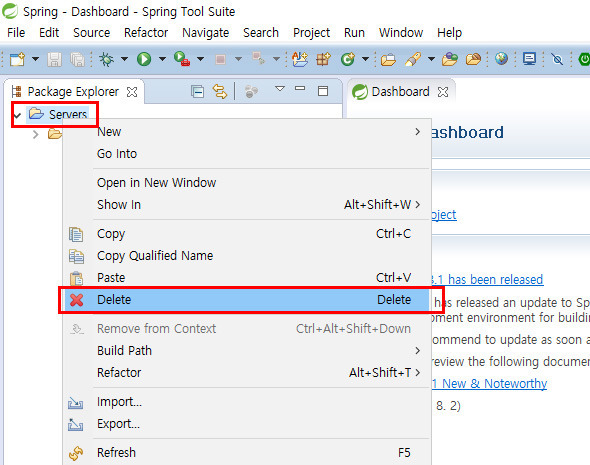Open the Source menu
590x465 pixels.
(91, 33)
